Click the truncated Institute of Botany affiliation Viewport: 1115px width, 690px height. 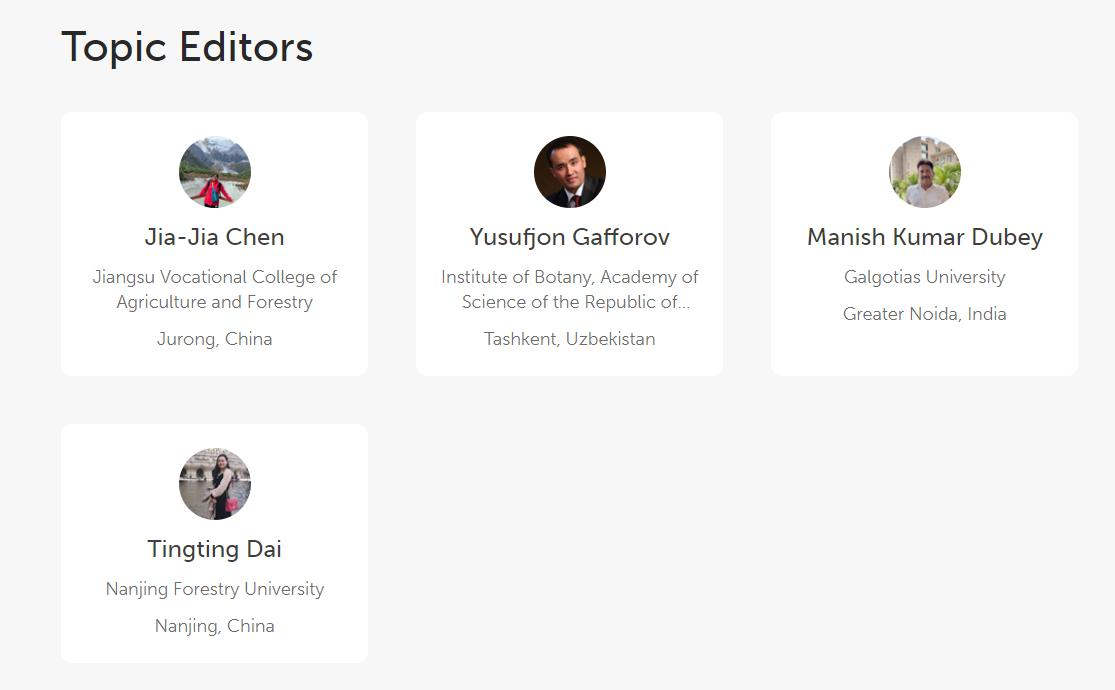570,289
